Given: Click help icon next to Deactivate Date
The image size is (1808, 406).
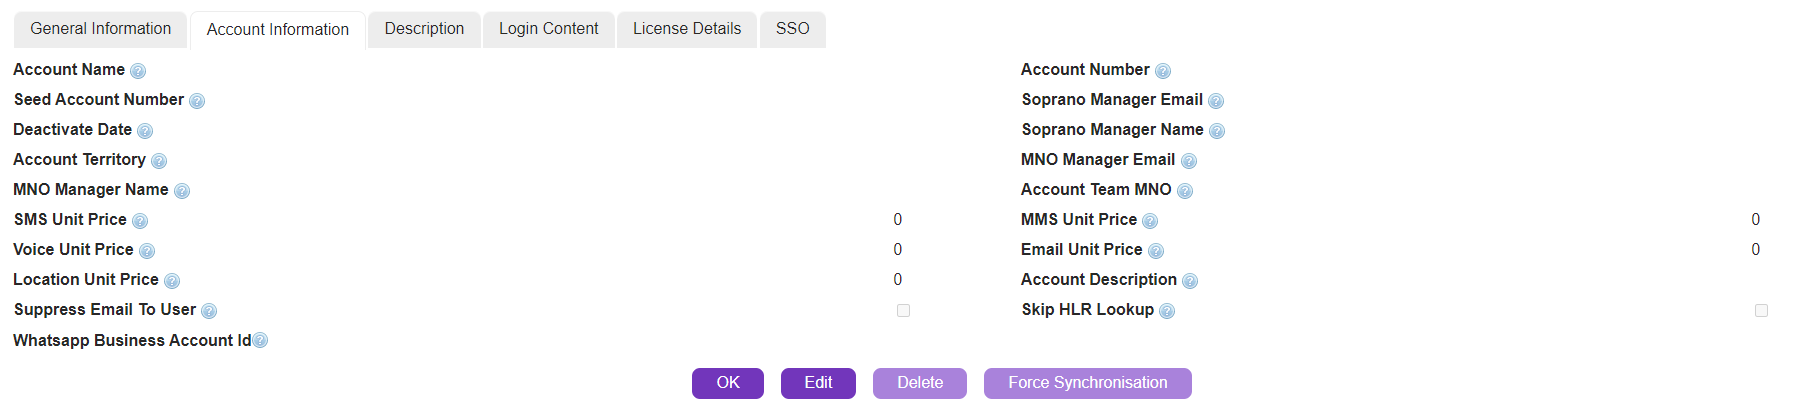Looking at the screenshot, I should tap(145, 131).
